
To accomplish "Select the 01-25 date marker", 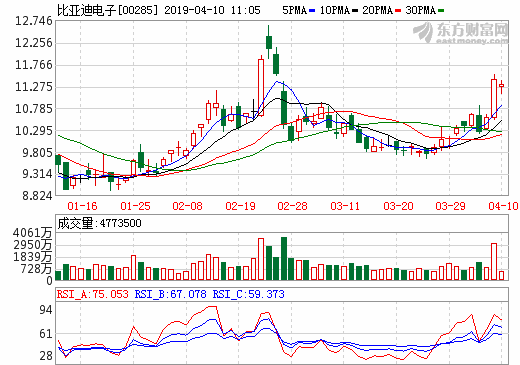I will (135, 206).
